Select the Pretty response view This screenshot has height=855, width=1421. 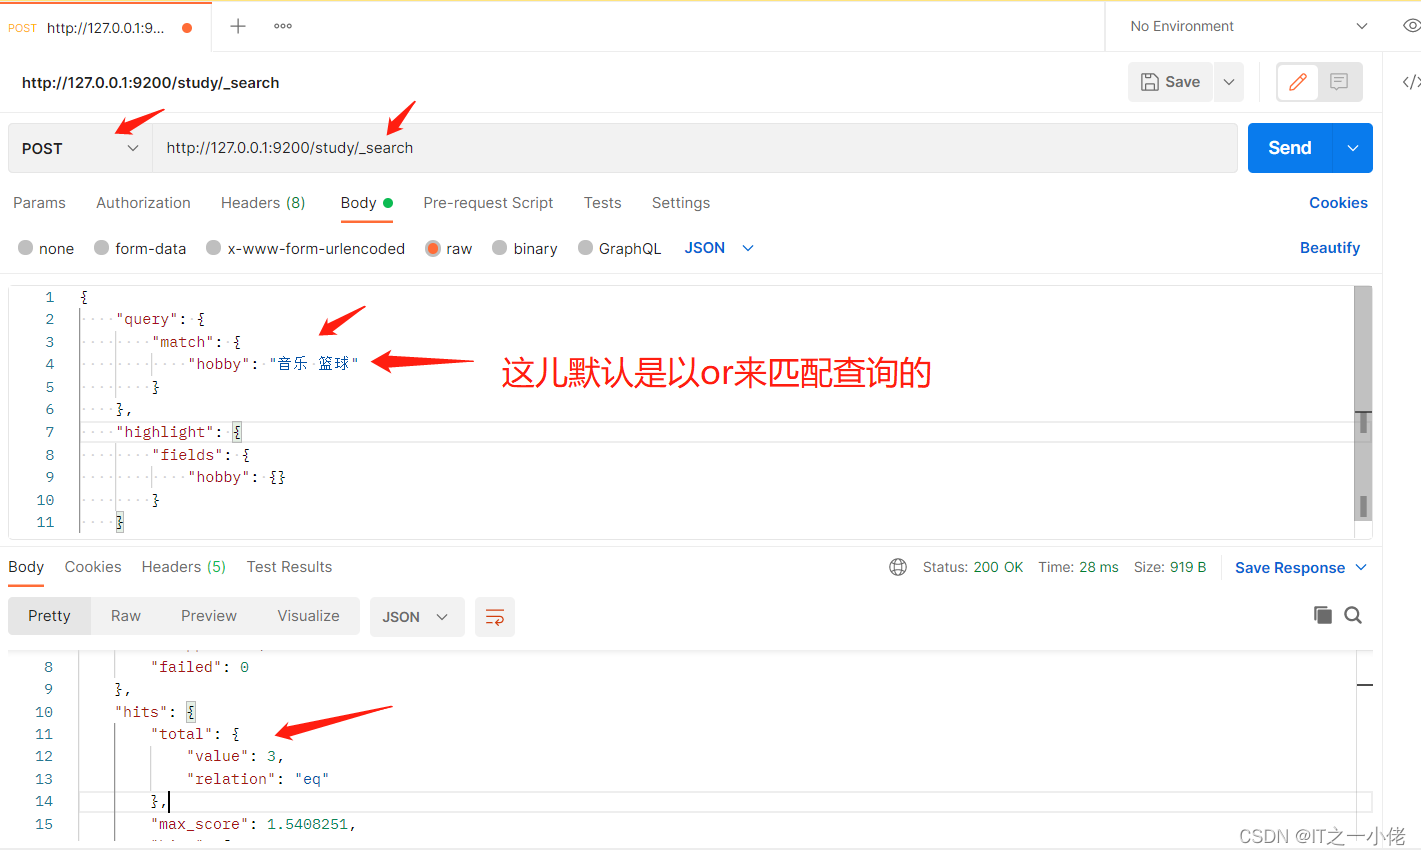tap(49, 616)
